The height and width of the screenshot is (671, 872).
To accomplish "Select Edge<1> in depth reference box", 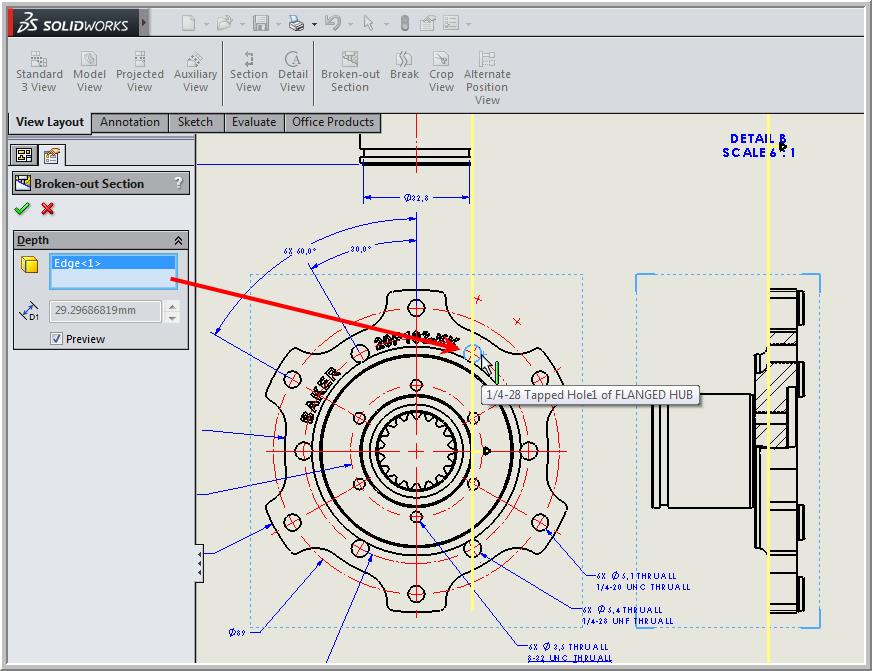I will (x=113, y=263).
